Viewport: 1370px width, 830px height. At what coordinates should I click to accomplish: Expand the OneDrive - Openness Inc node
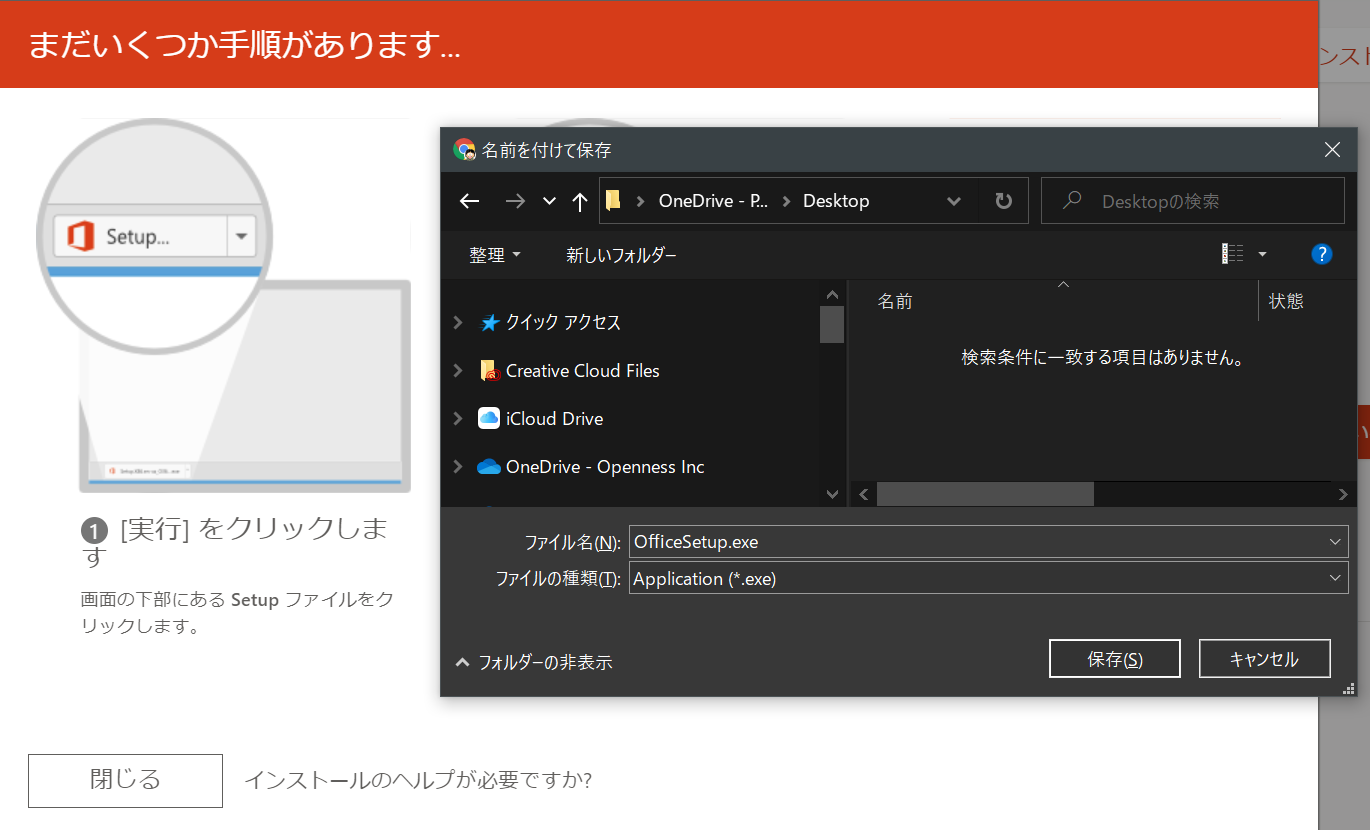coord(458,466)
